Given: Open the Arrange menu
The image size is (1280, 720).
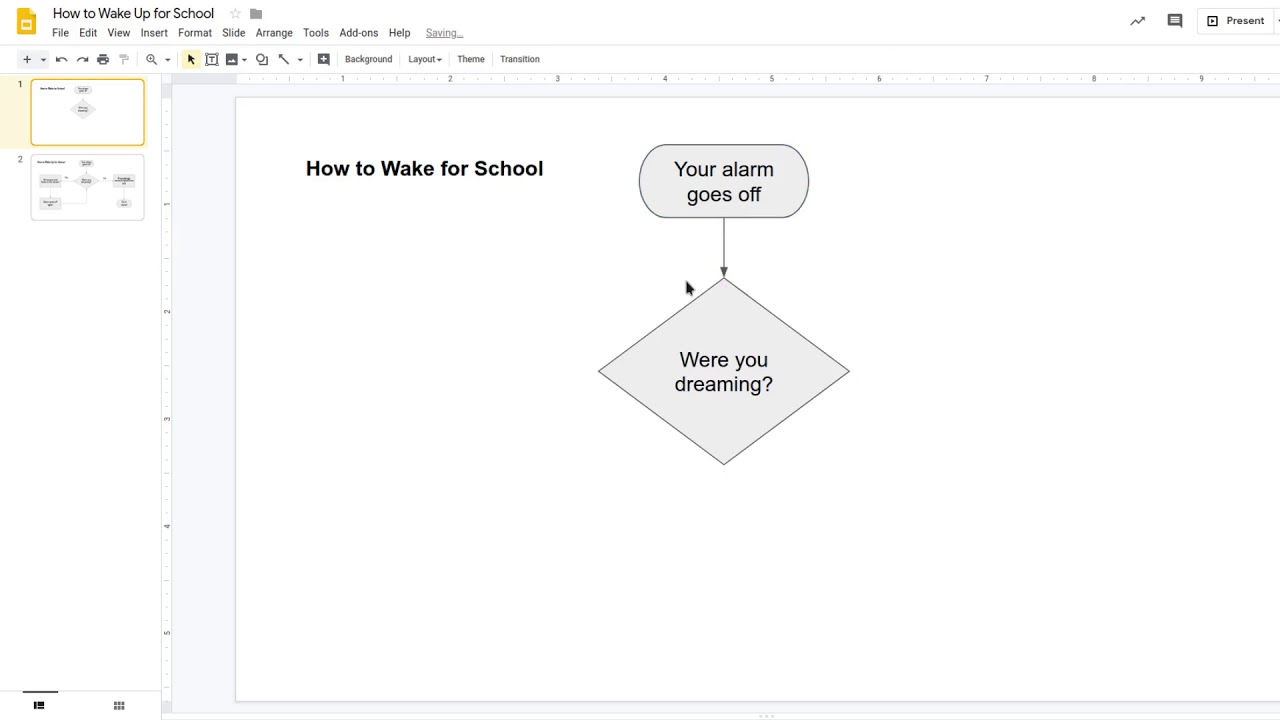Looking at the screenshot, I should click(x=274, y=33).
